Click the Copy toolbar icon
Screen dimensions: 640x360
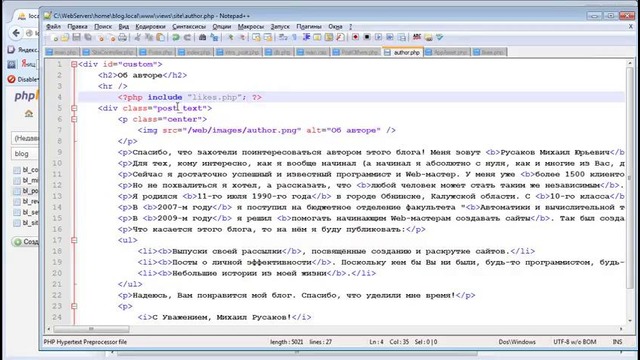(149, 38)
